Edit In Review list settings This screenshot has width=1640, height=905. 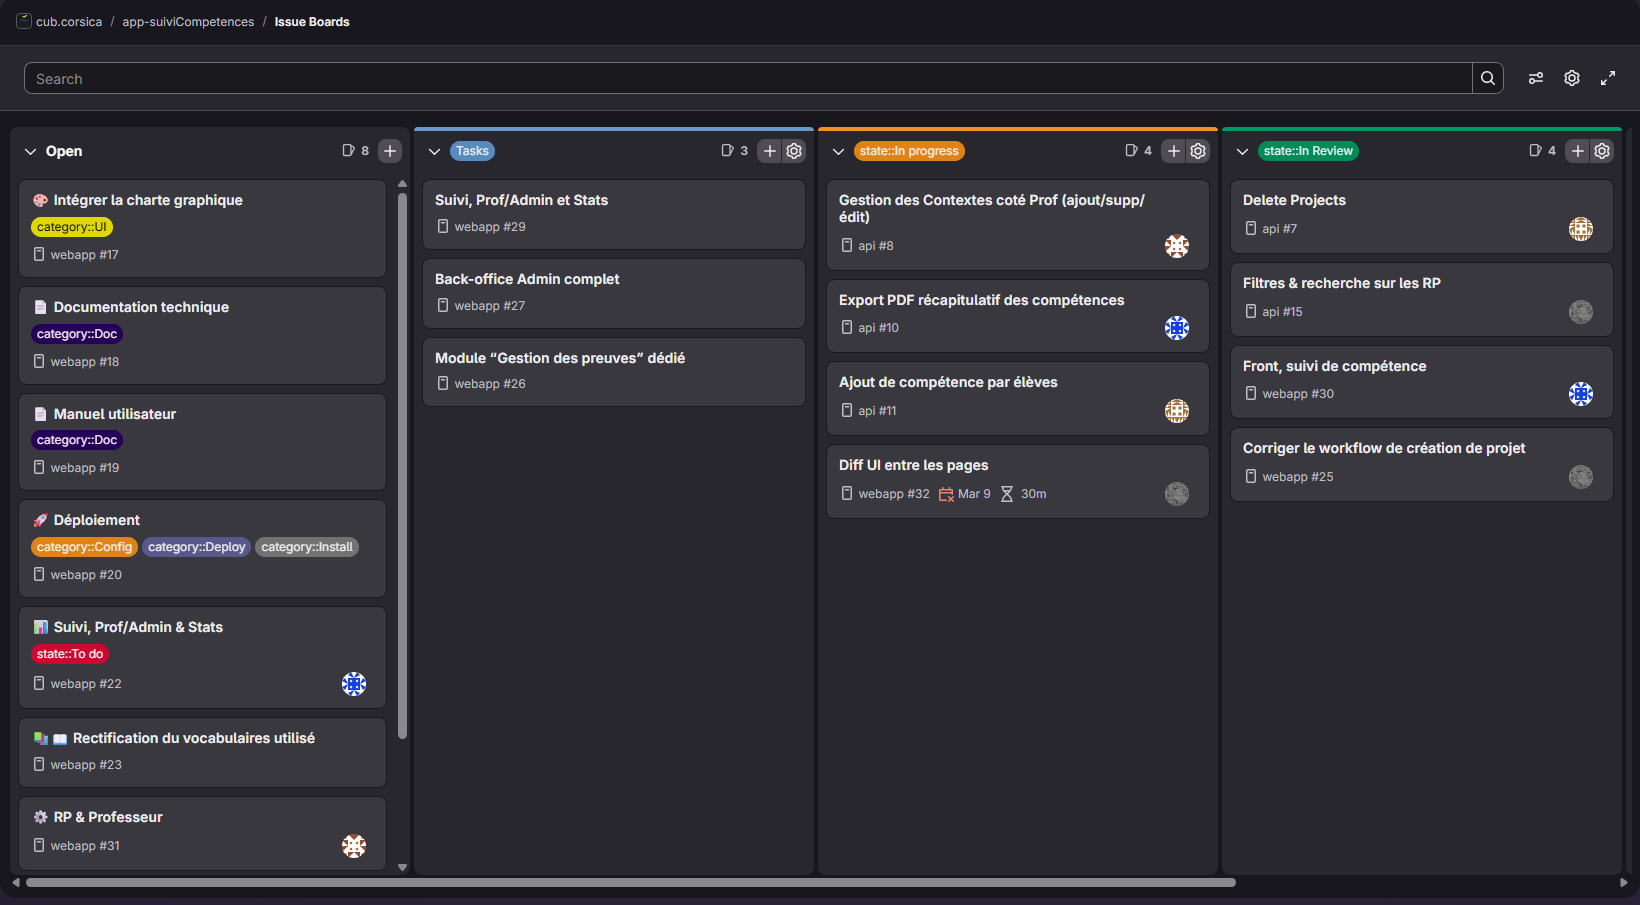coord(1602,151)
